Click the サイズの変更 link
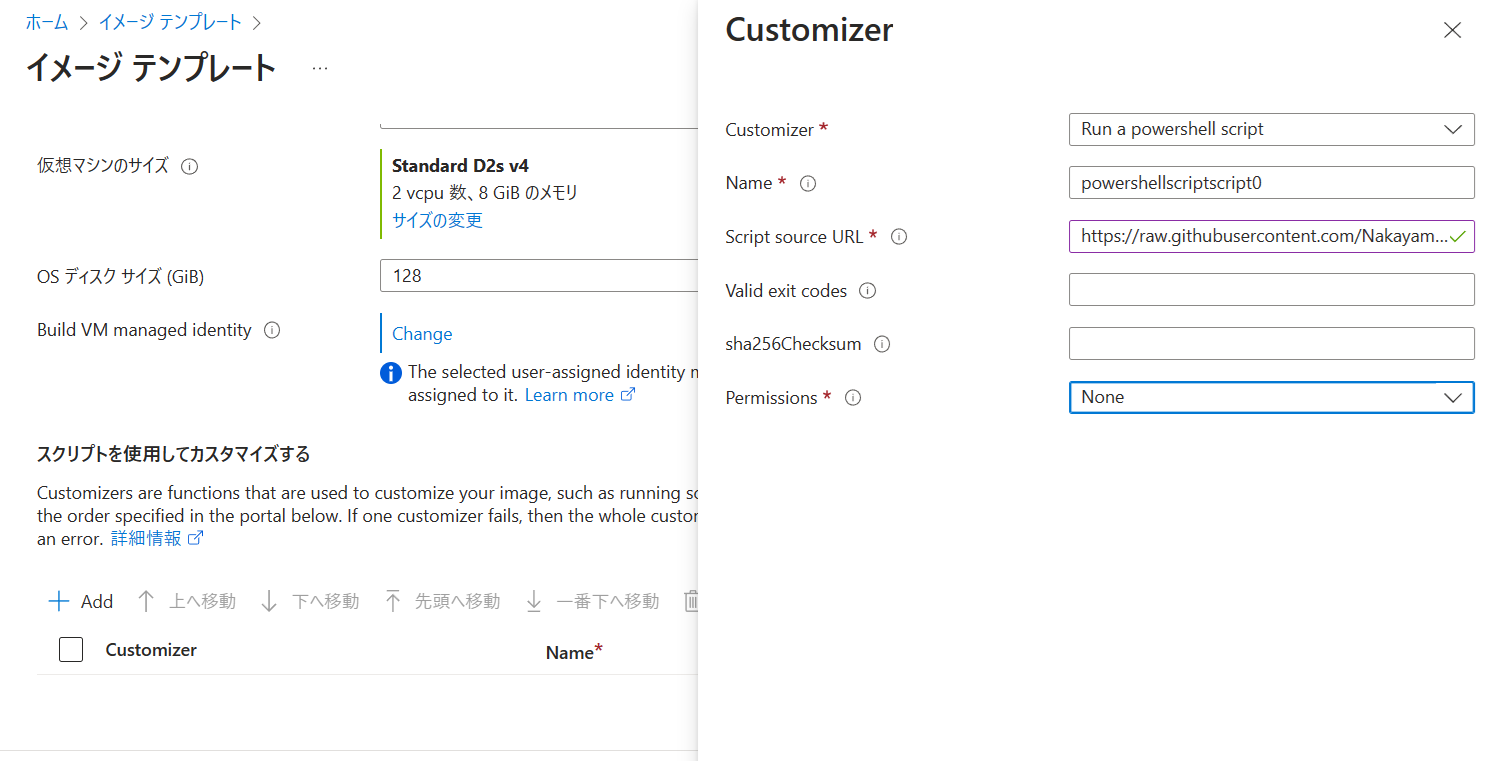1493x761 pixels. coord(437,220)
